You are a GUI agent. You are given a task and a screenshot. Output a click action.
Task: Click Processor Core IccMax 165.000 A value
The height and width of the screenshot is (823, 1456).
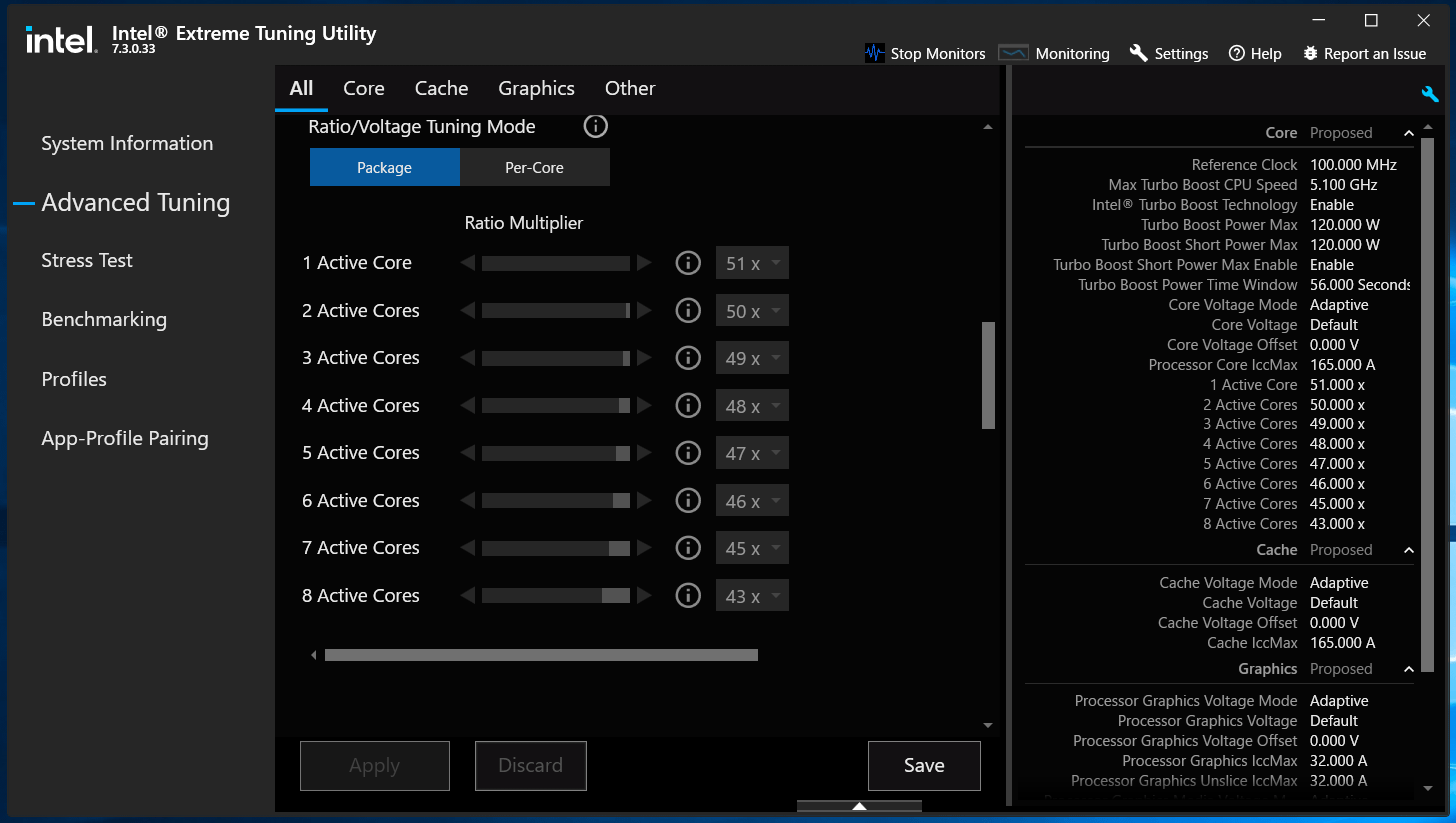tap(1343, 365)
